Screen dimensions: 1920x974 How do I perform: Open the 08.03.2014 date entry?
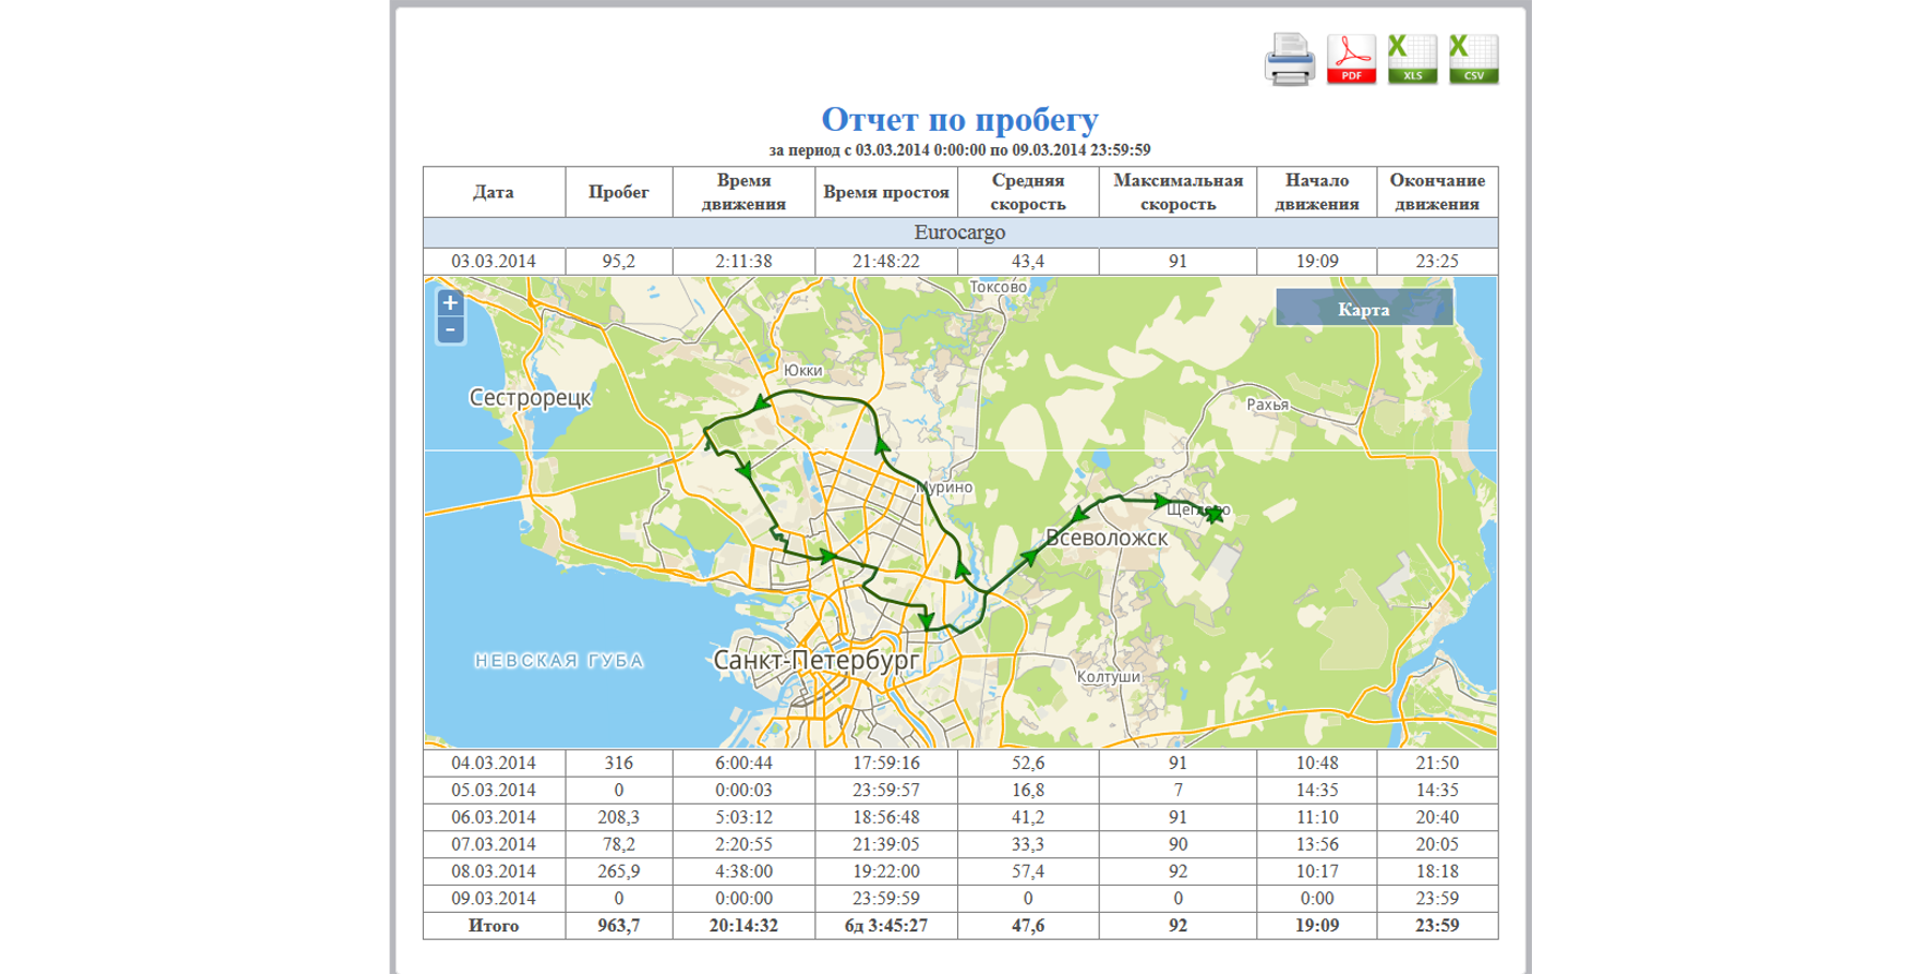[x=493, y=871]
